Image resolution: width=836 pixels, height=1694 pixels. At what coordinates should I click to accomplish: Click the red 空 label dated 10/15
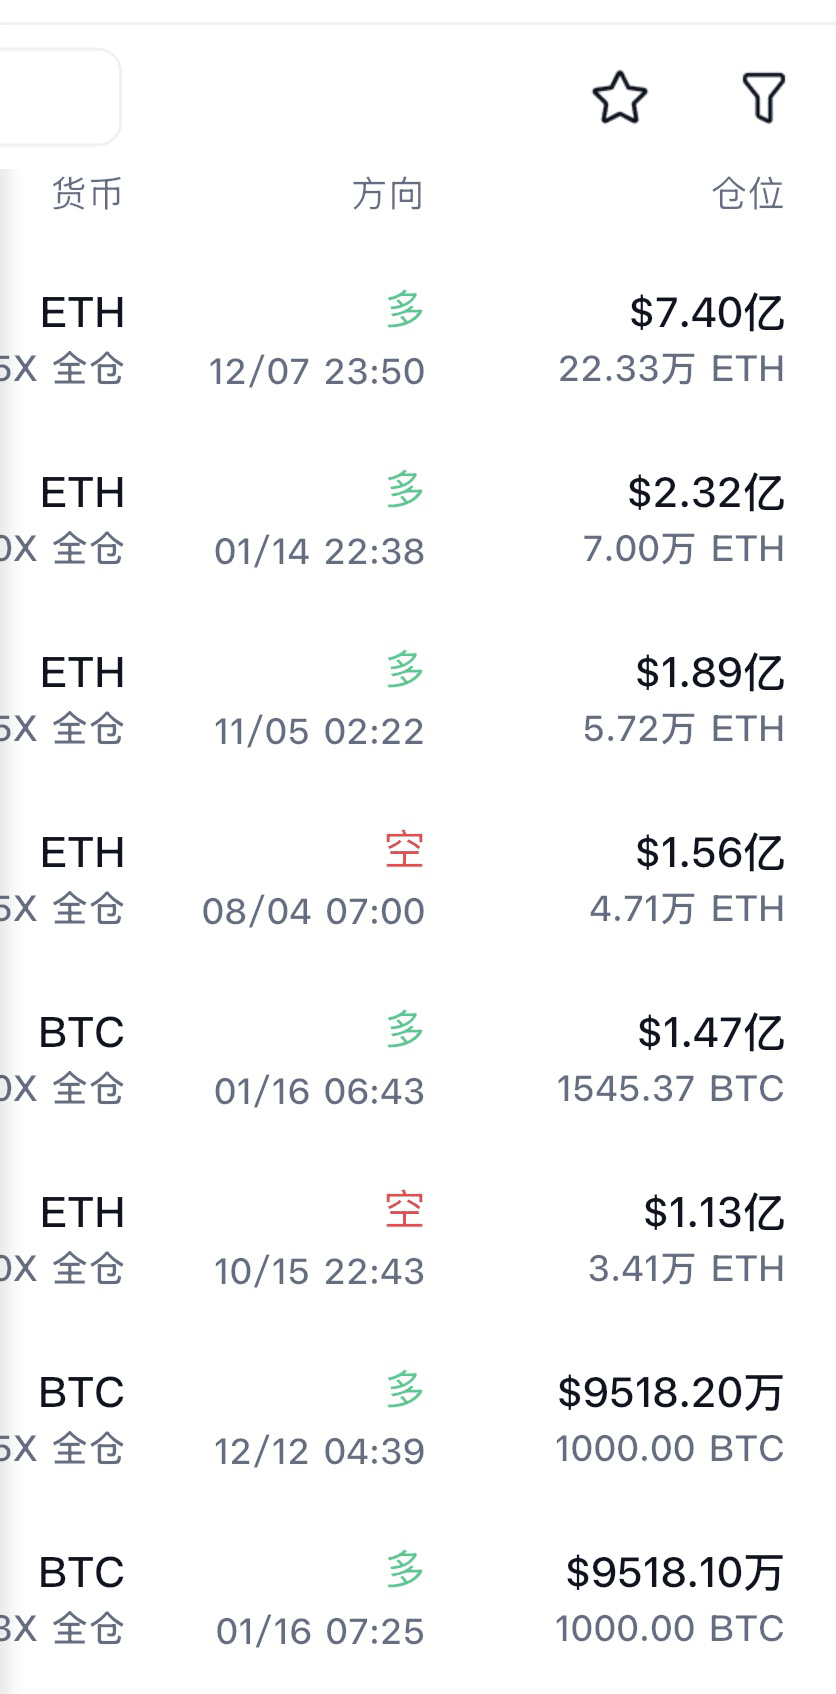tap(404, 1210)
